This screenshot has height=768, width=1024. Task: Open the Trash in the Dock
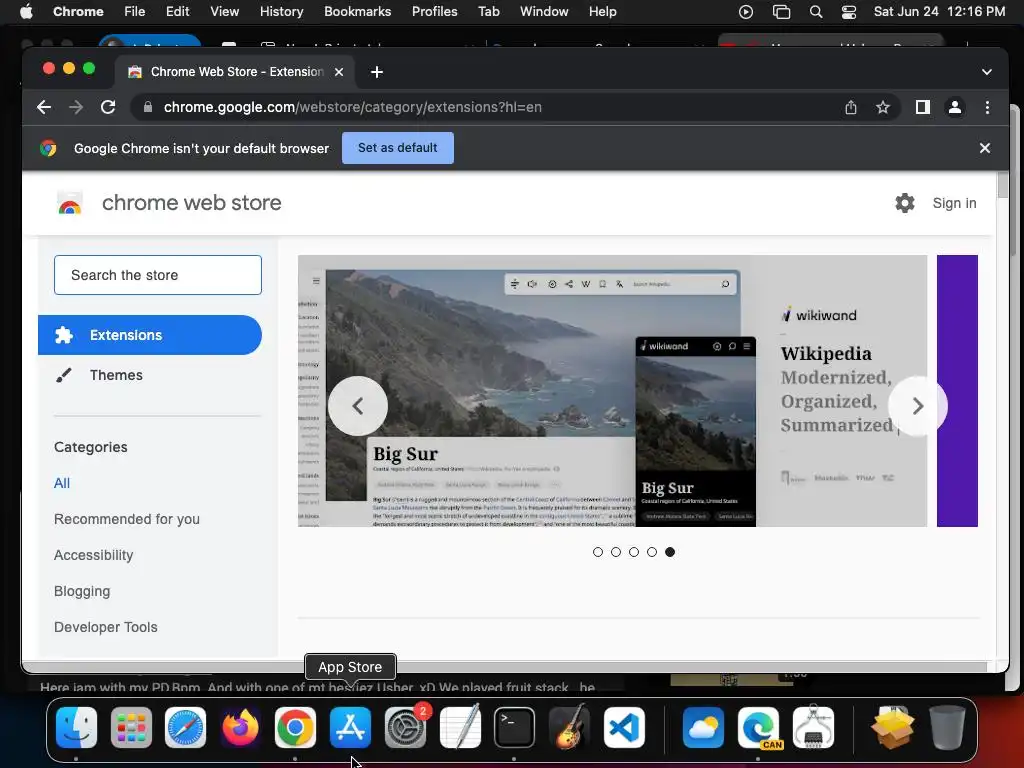tap(947, 728)
